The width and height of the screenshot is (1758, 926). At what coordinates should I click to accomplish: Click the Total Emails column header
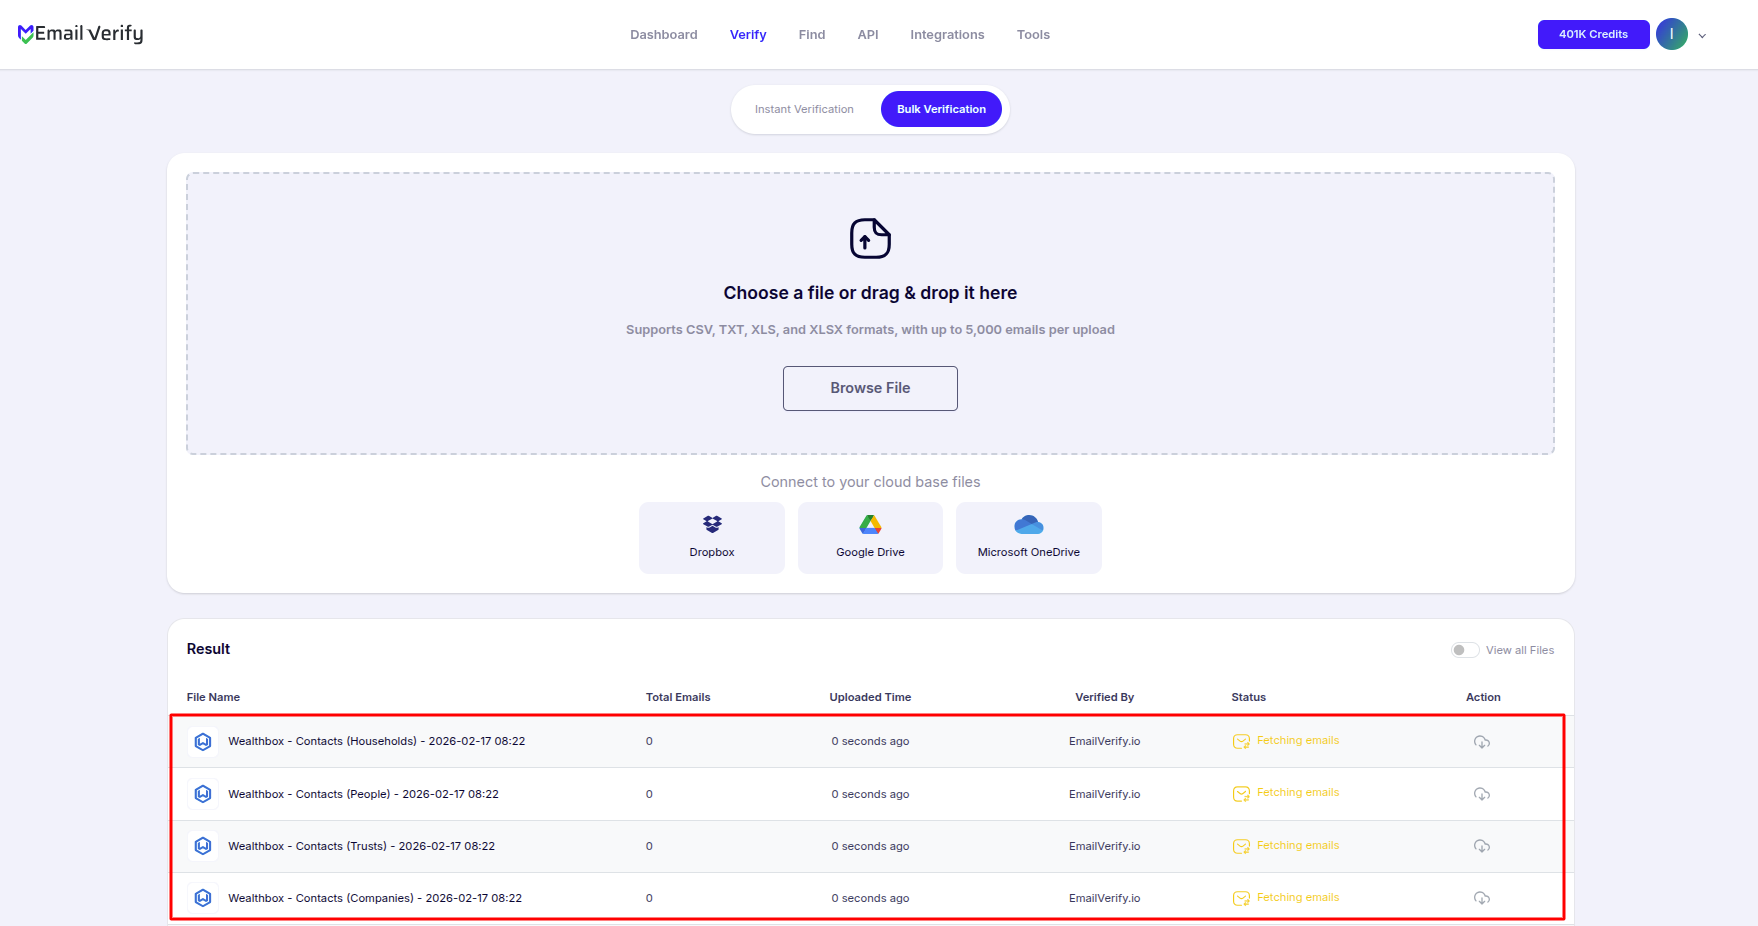point(678,697)
